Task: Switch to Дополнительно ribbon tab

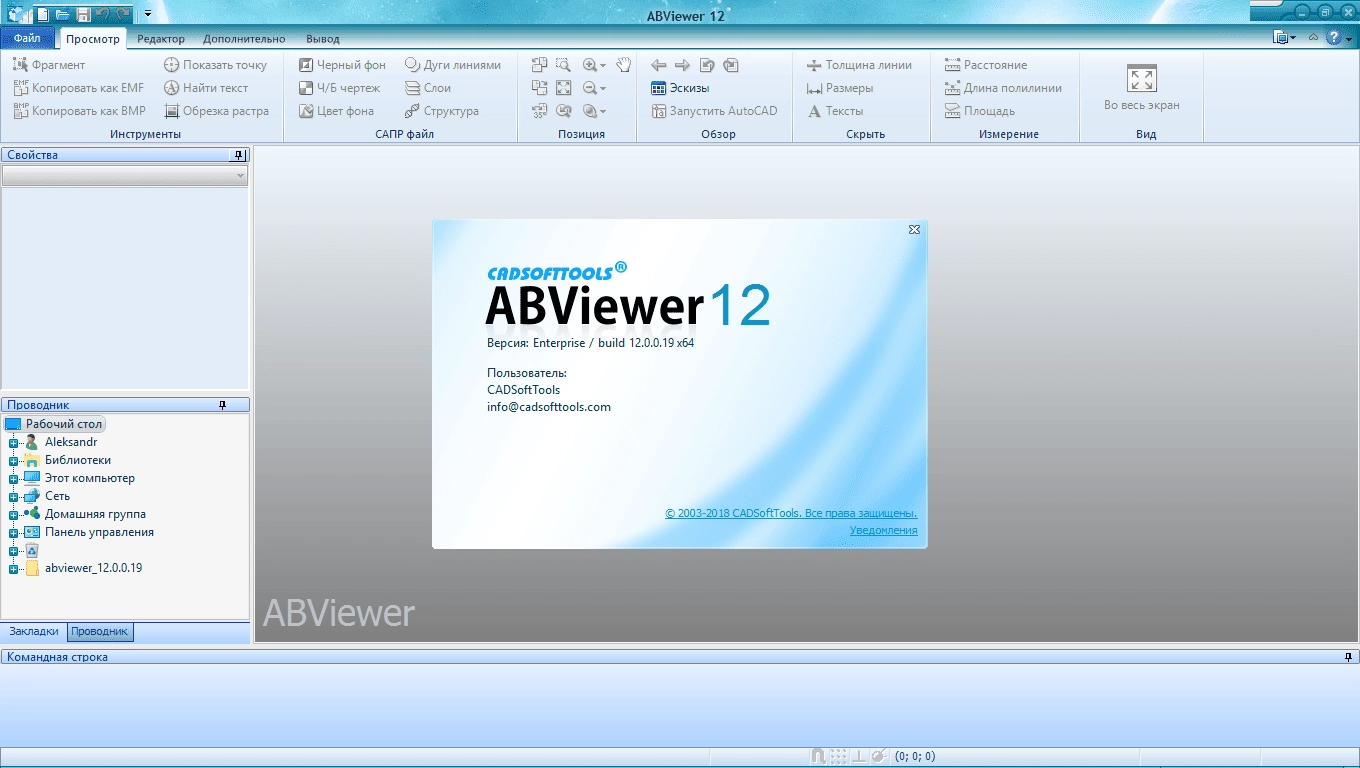Action: pos(244,39)
